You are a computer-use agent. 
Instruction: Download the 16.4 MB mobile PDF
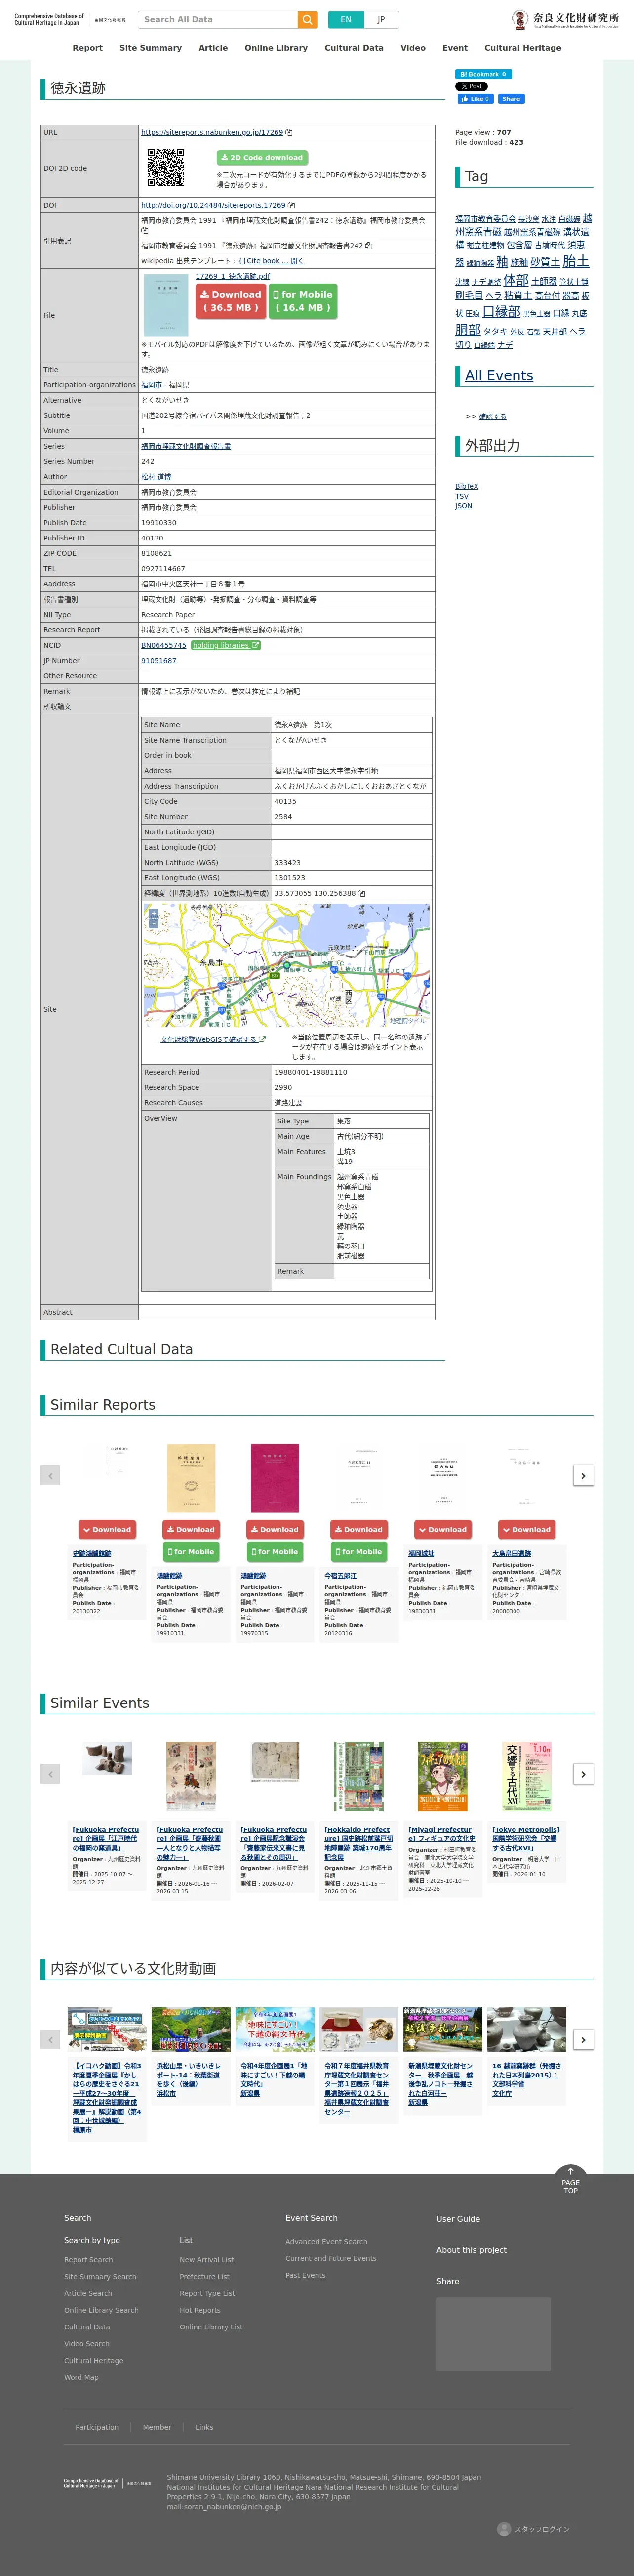coord(303,301)
